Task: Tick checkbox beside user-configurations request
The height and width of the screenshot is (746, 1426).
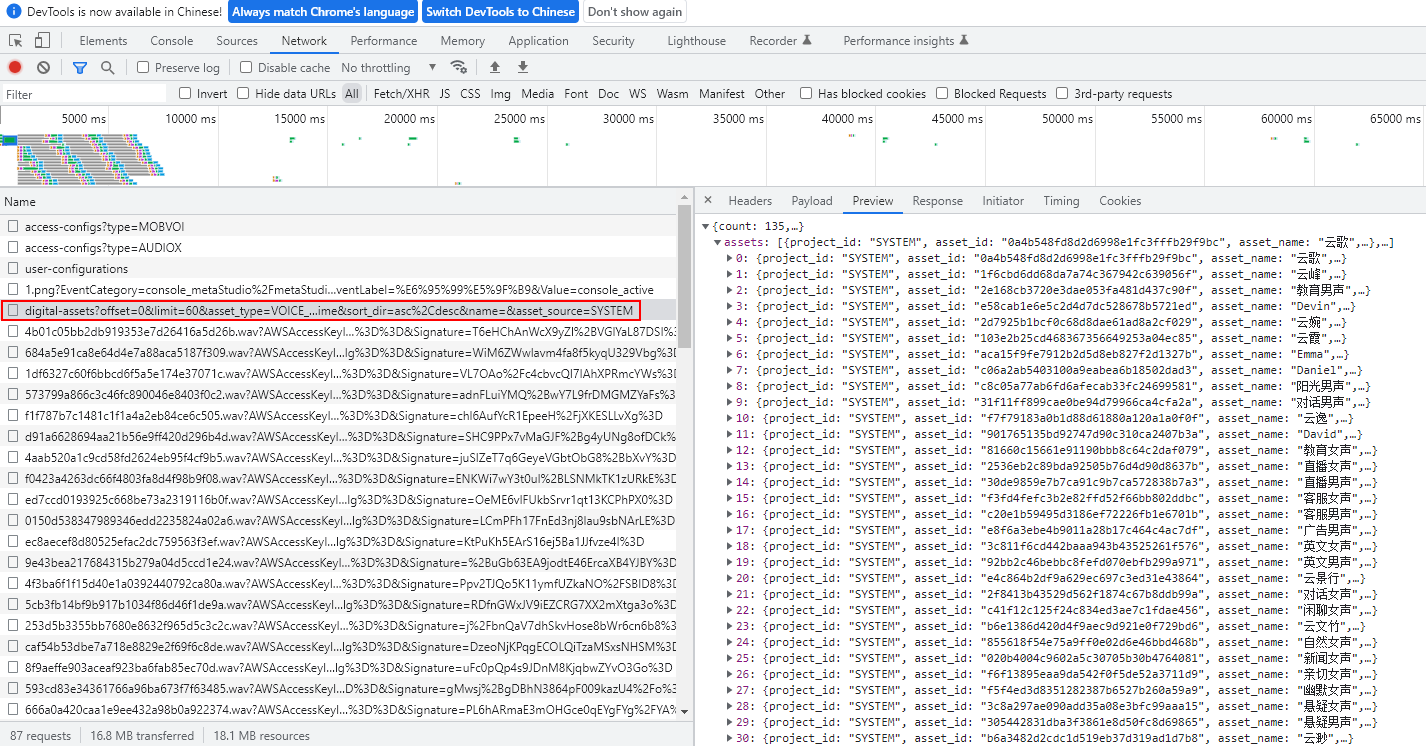Action: pos(13,269)
